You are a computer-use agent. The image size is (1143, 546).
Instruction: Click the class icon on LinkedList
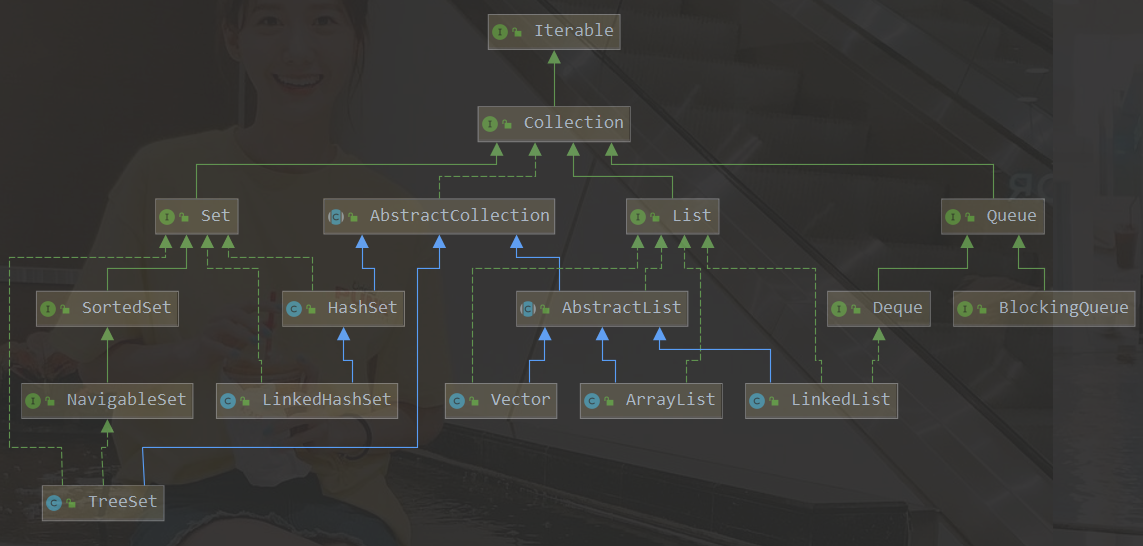click(x=757, y=401)
